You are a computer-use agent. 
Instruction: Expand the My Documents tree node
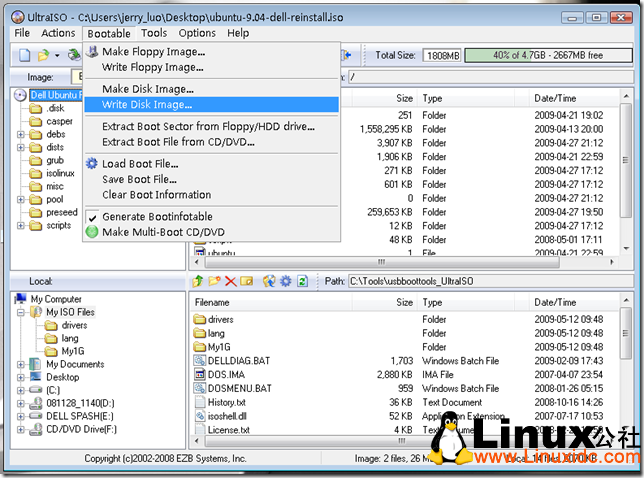21,365
